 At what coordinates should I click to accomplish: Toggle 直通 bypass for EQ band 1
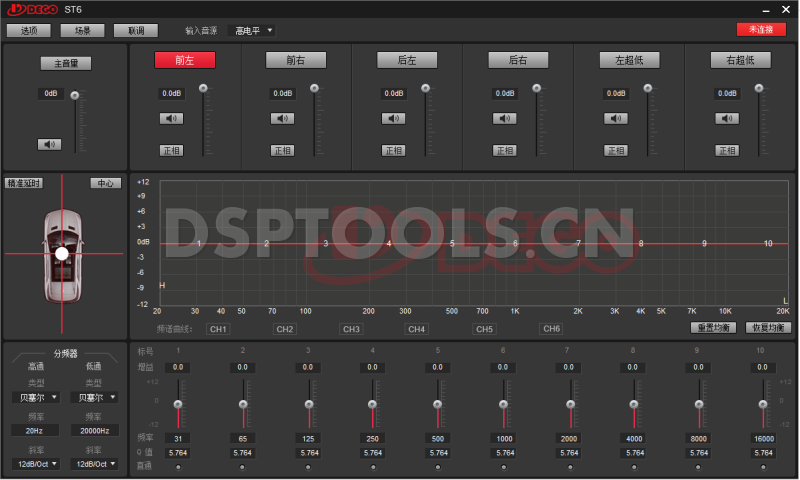[x=178, y=467]
